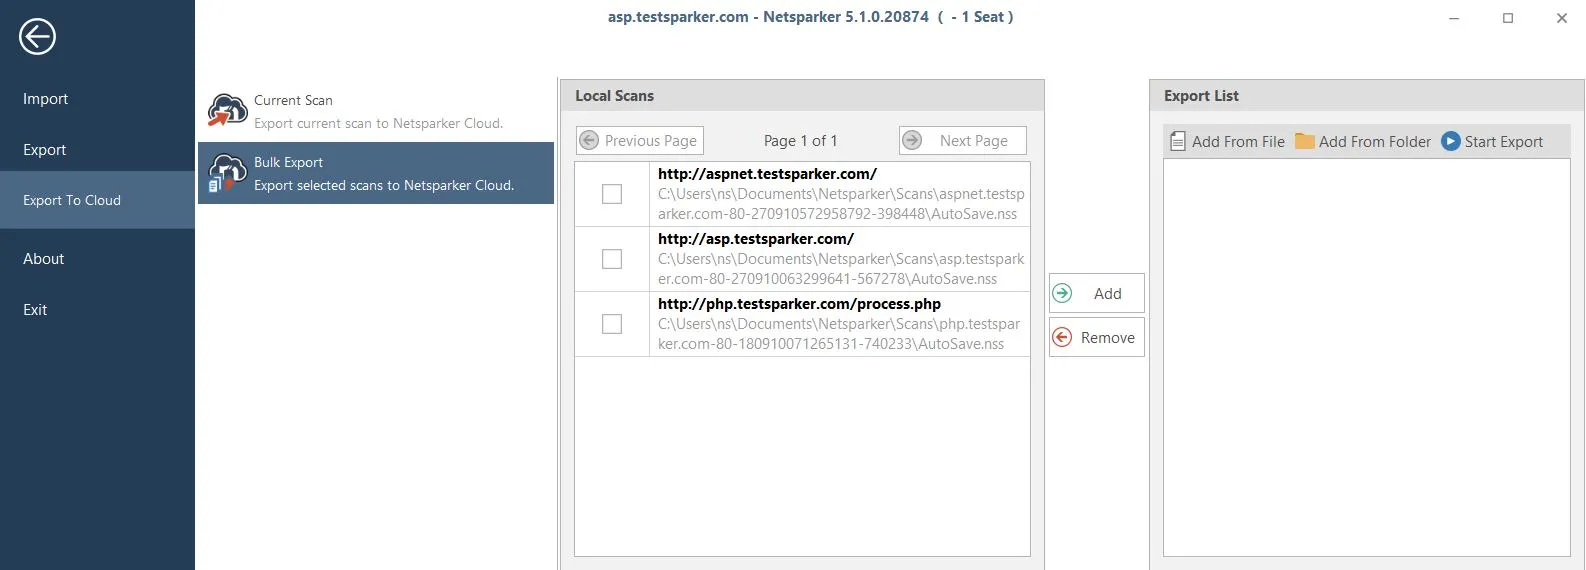Screen dimensions: 1586x570
Task: Click the Next Page arrow icon
Action: click(912, 141)
